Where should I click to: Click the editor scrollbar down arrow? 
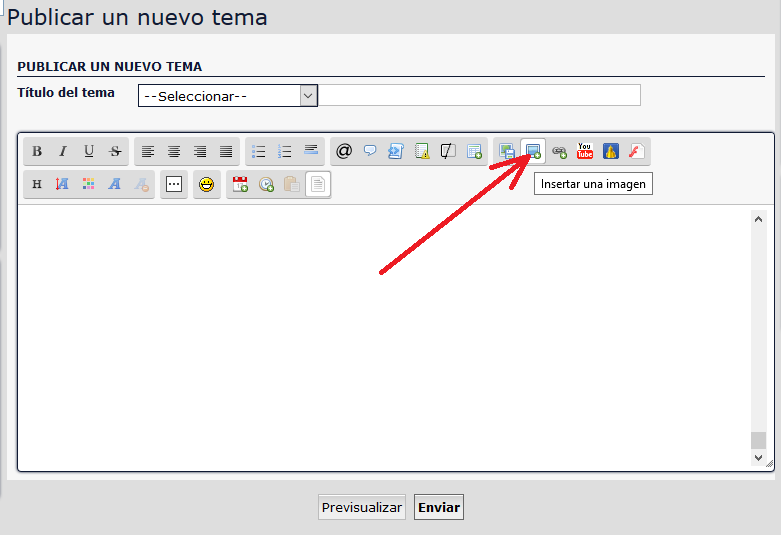point(759,458)
